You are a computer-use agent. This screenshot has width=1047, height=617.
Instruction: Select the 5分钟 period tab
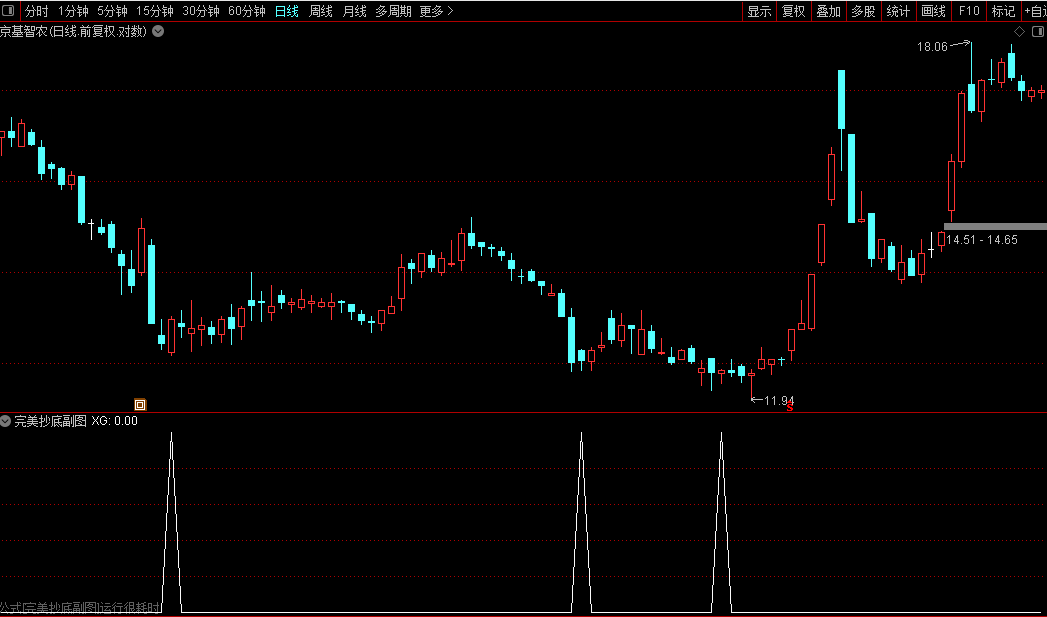coord(112,11)
